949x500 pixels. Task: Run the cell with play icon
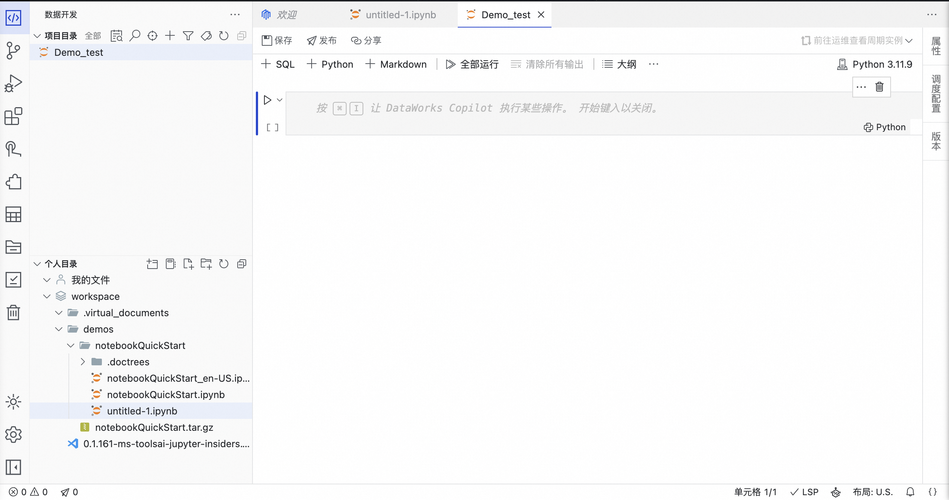coord(267,100)
